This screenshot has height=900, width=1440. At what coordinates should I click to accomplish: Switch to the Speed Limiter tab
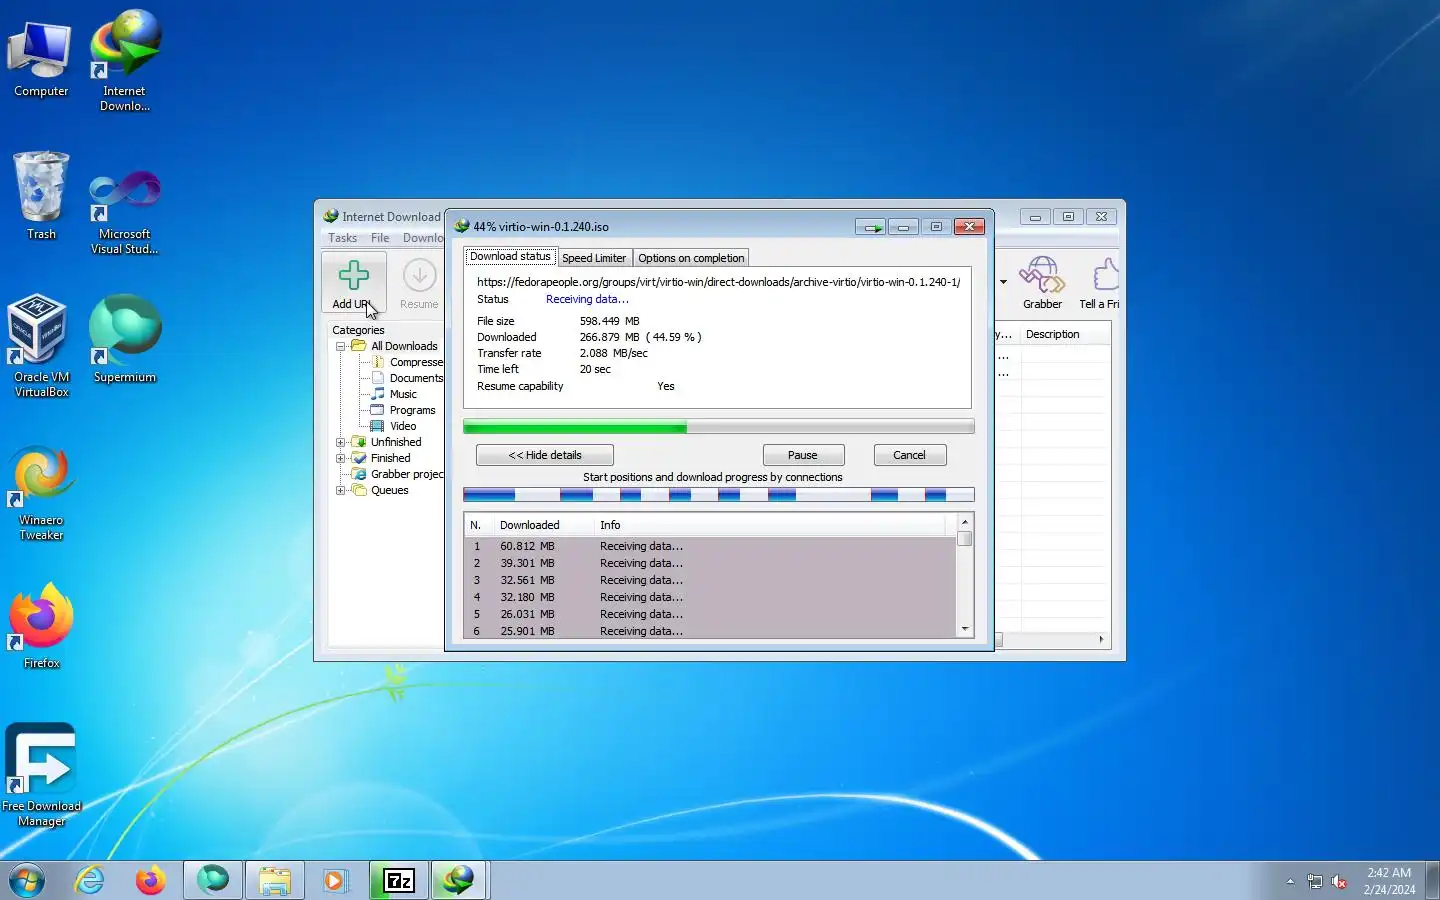(x=594, y=258)
